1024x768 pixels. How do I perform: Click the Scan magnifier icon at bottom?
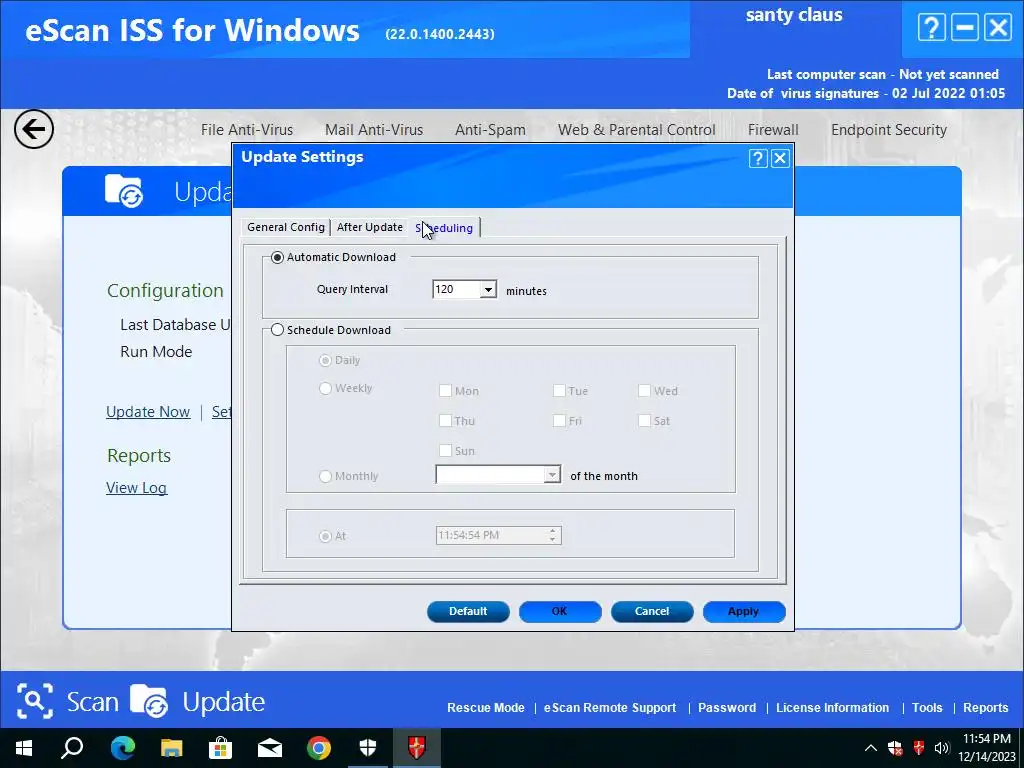click(35, 701)
